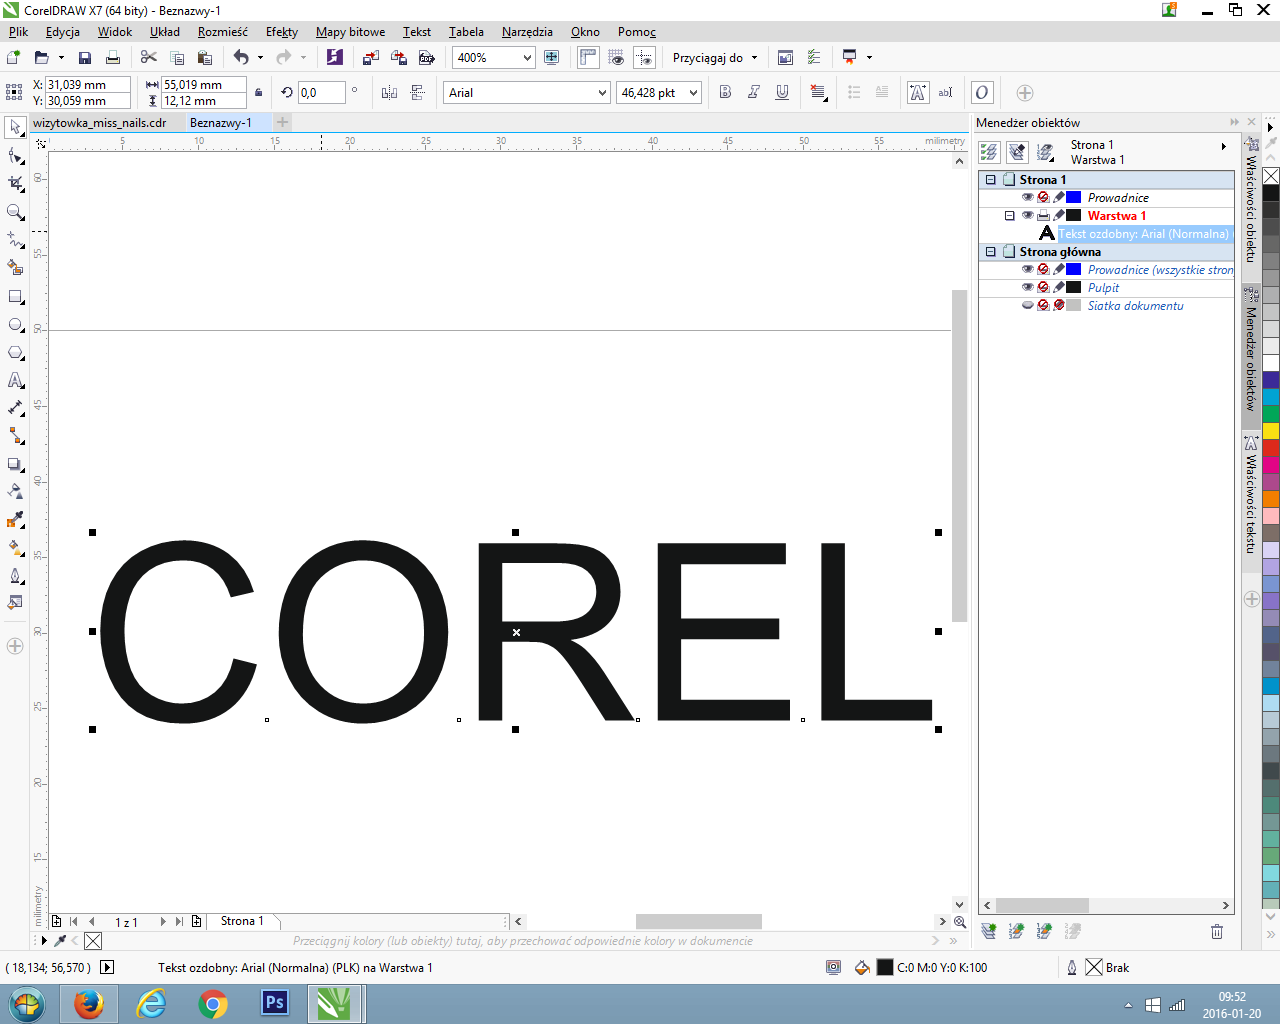Screen dimensions: 1280x1024
Task: Open the zoom level dropdown showing 400%
Action: pyautogui.click(x=527, y=58)
